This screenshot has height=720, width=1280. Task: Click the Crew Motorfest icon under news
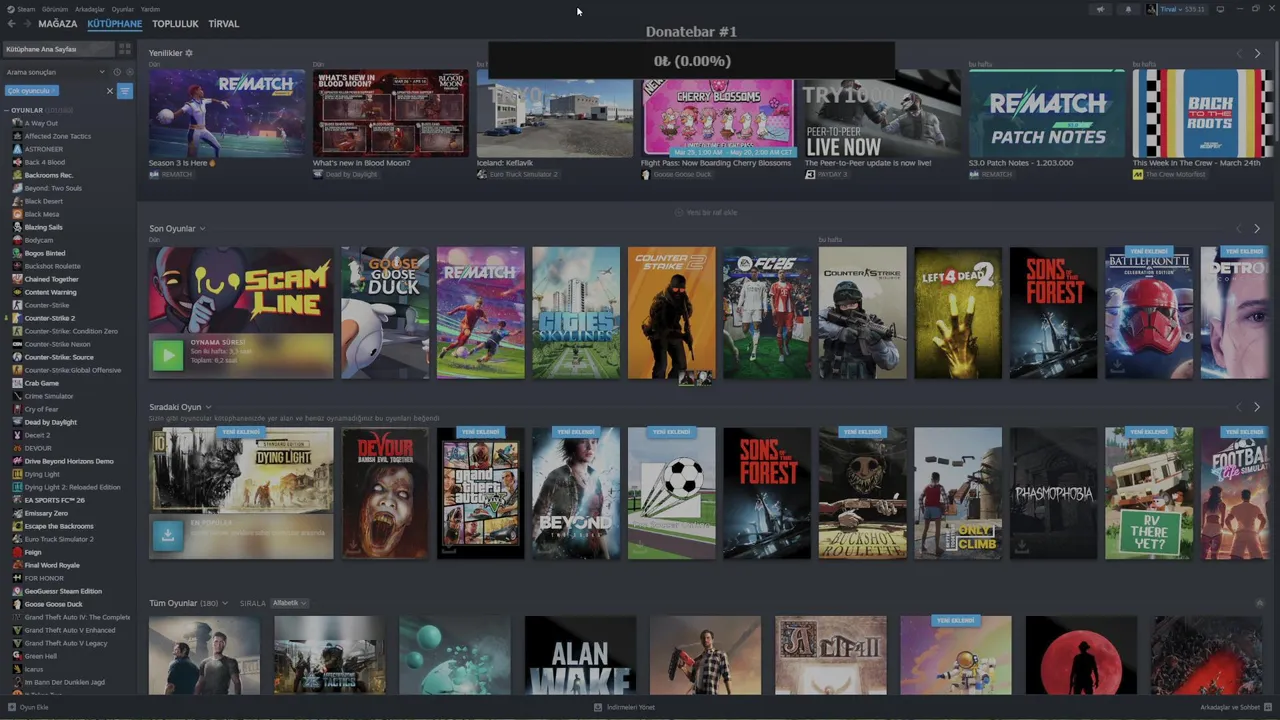coord(1138,174)
